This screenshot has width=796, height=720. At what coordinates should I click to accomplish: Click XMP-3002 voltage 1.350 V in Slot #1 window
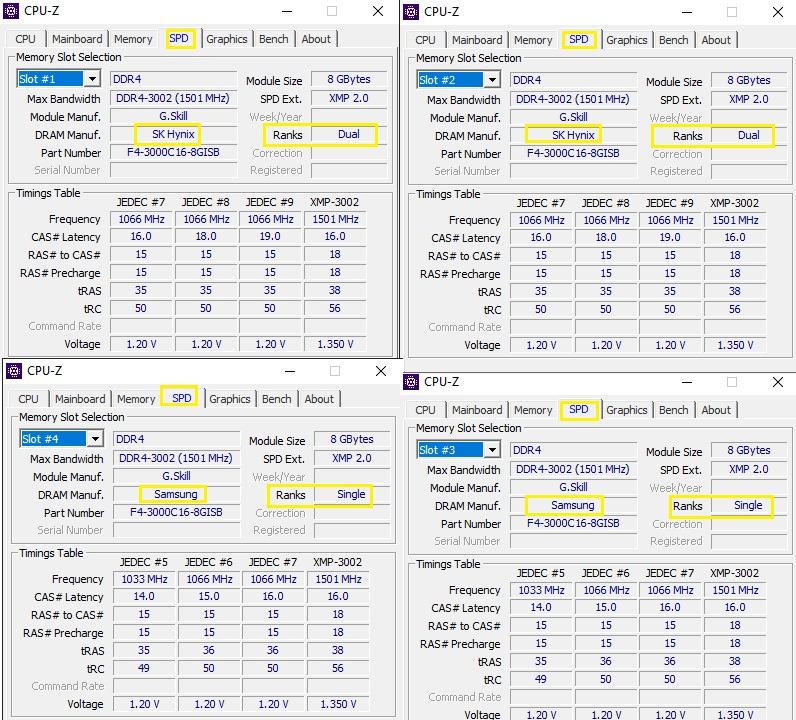(x=335, y=344)
